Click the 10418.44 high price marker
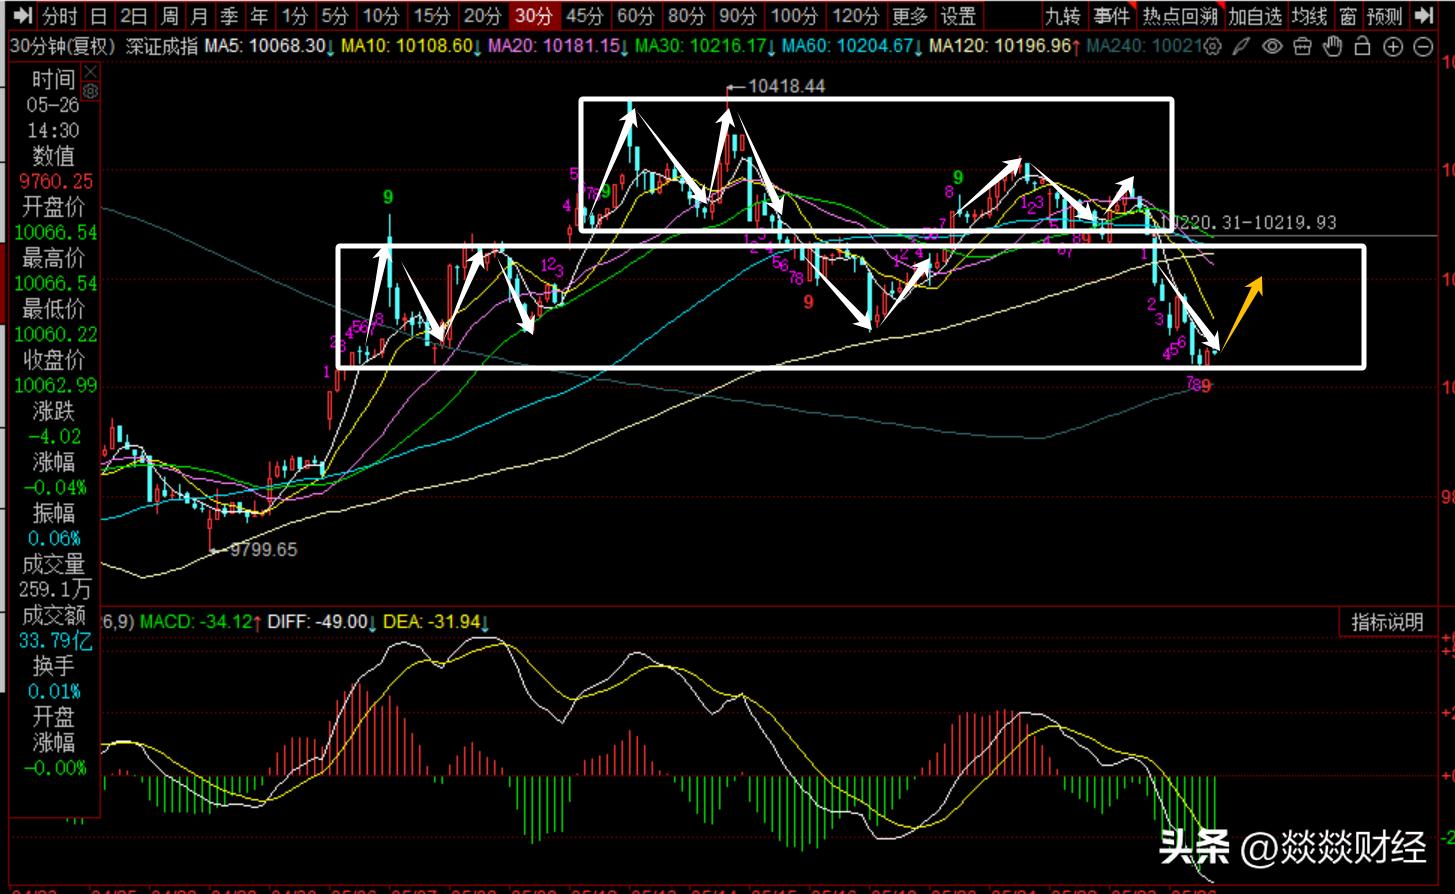Viewport: 1455px width, 894px height. 786,86
